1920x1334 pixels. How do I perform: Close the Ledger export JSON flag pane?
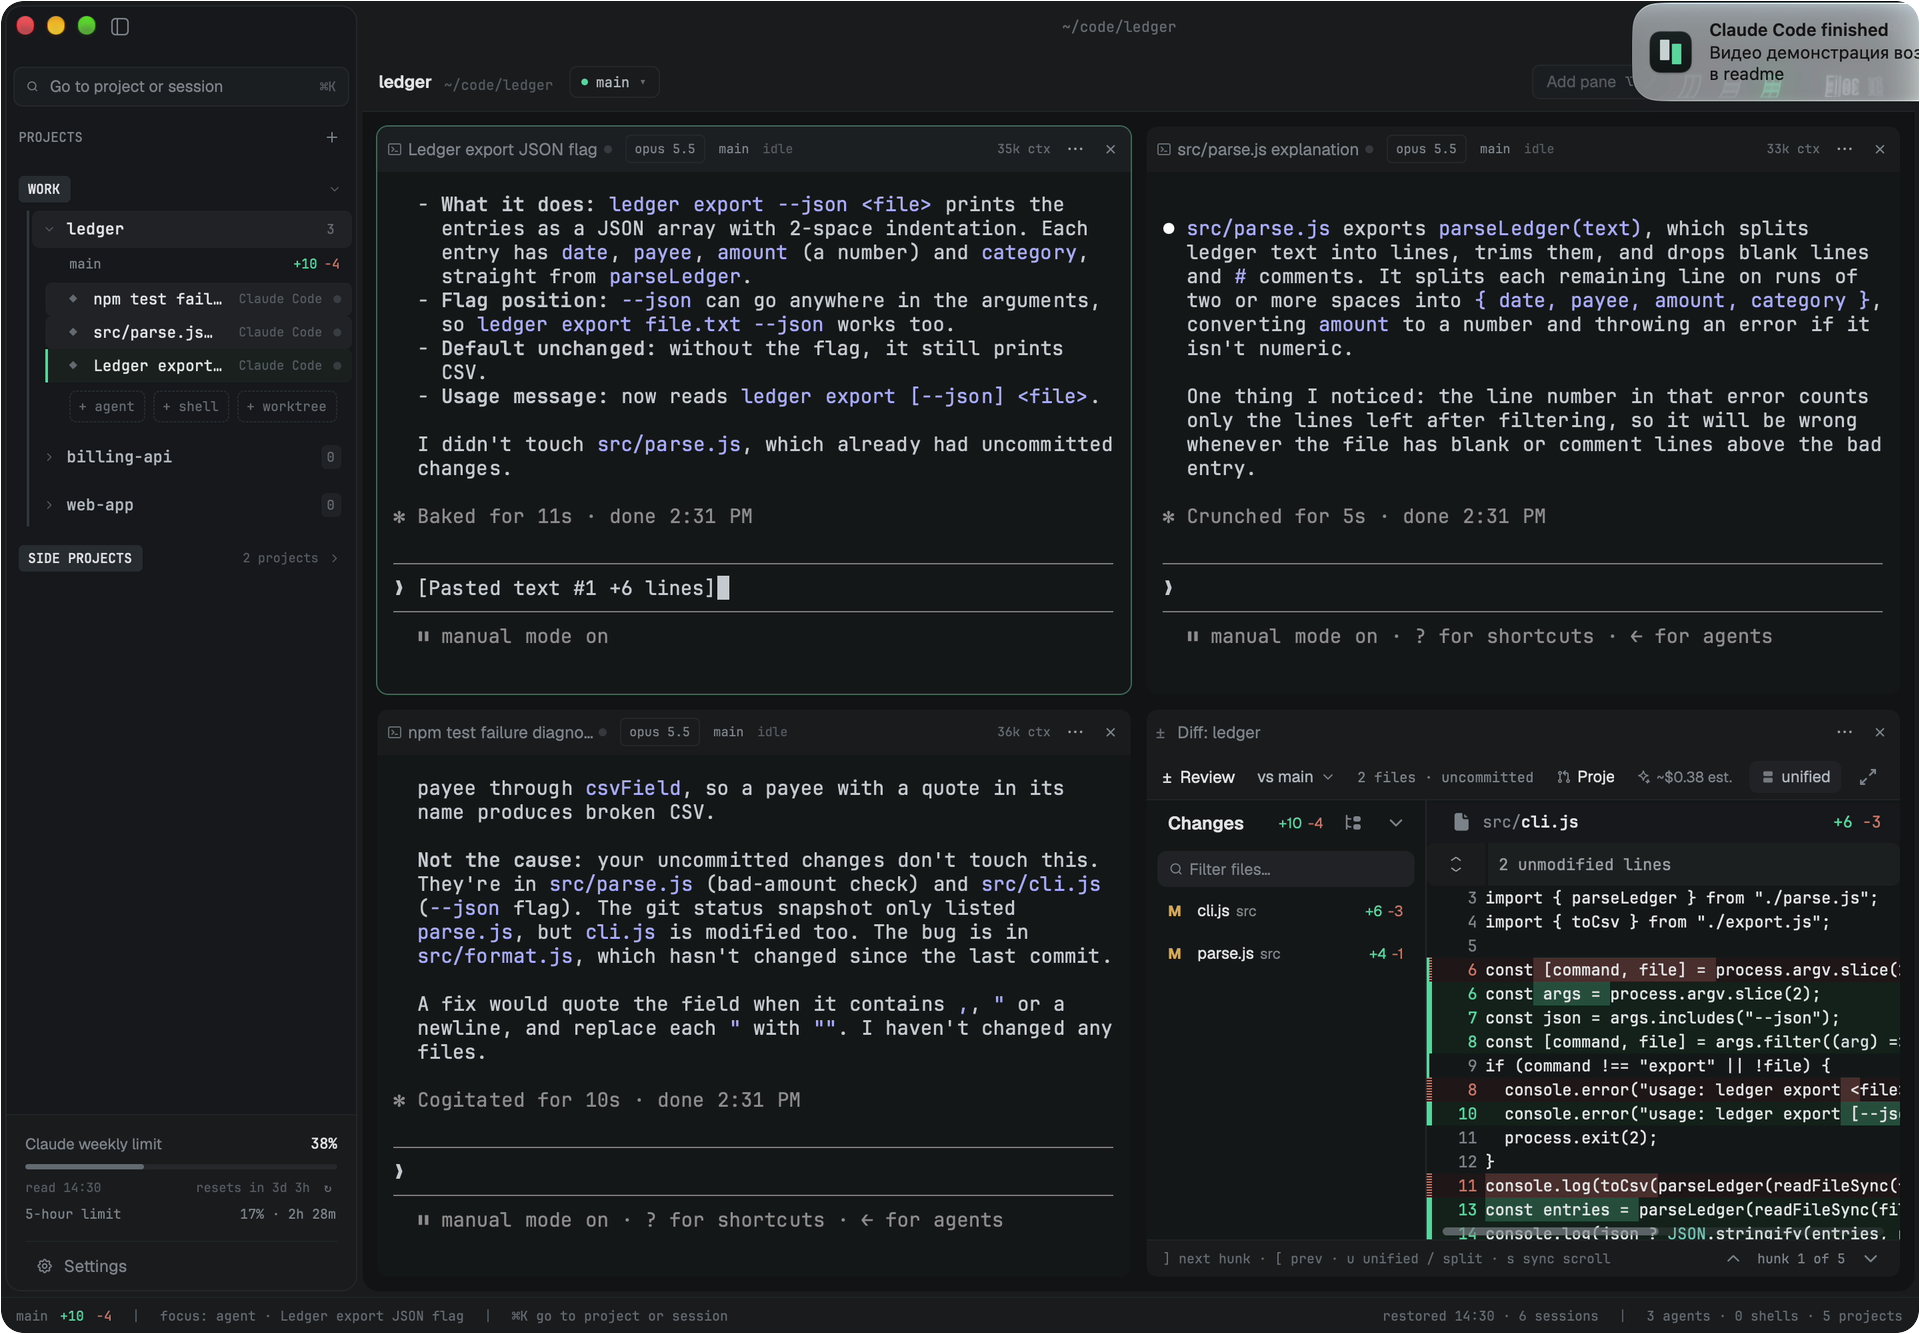[x=1110, y=149]
